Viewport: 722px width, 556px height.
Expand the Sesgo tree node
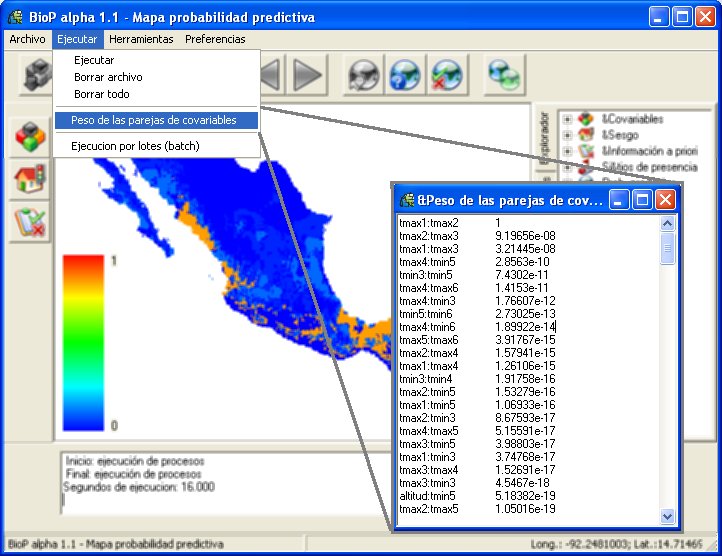(567, 135)
